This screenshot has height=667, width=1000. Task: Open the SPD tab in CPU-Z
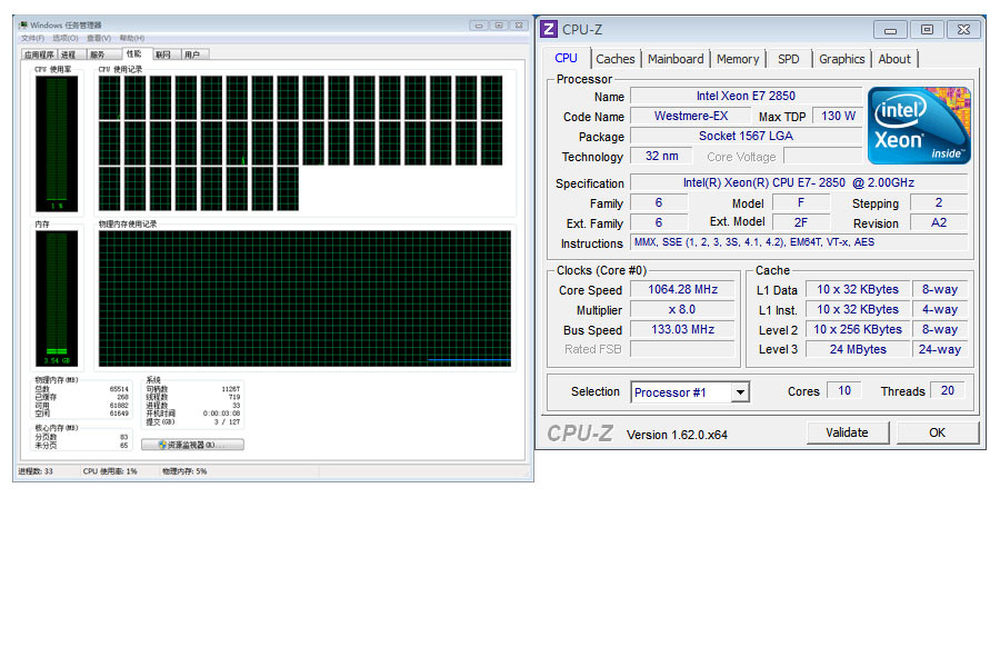click(788, 59)
